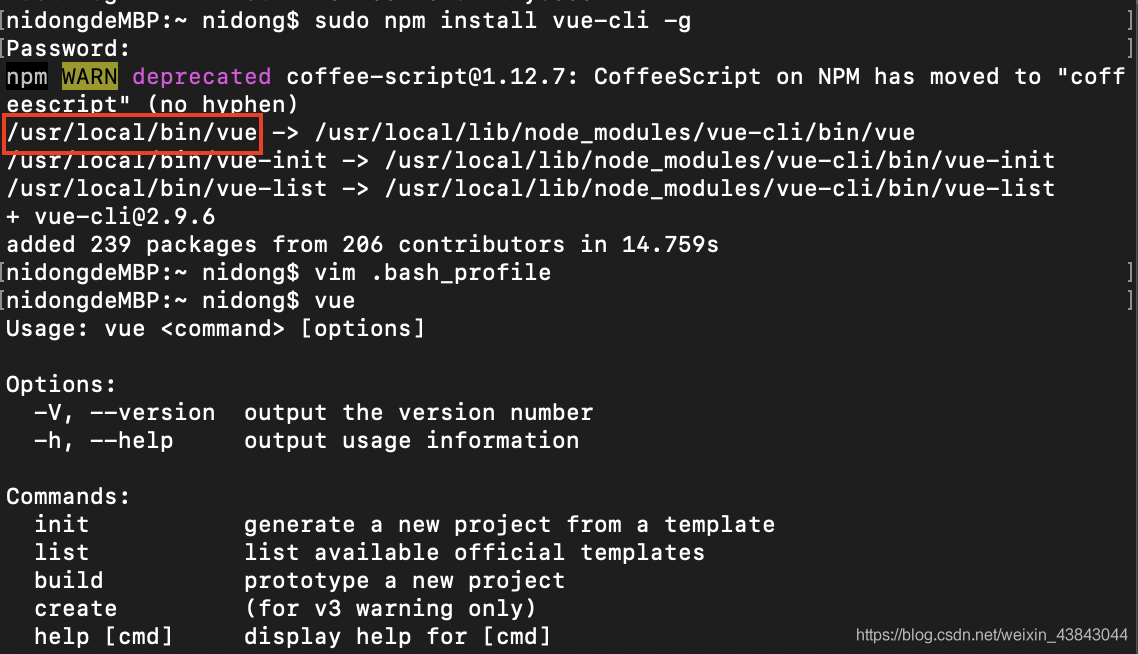Click the -h, --help option

[104, 441]
